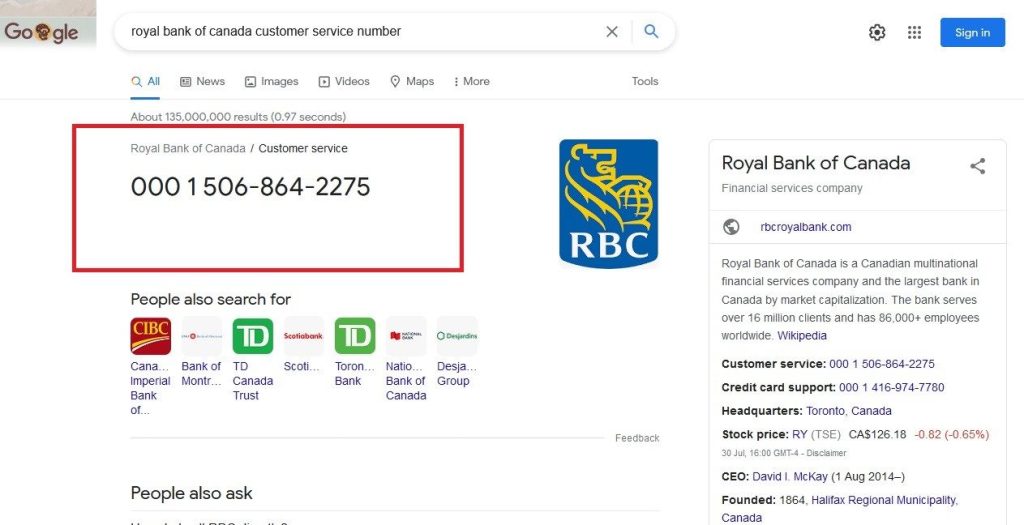Viewport: 1024px width, 525px height.
Task: Click the customer service number in the knowledge panel
Action: 882,364
